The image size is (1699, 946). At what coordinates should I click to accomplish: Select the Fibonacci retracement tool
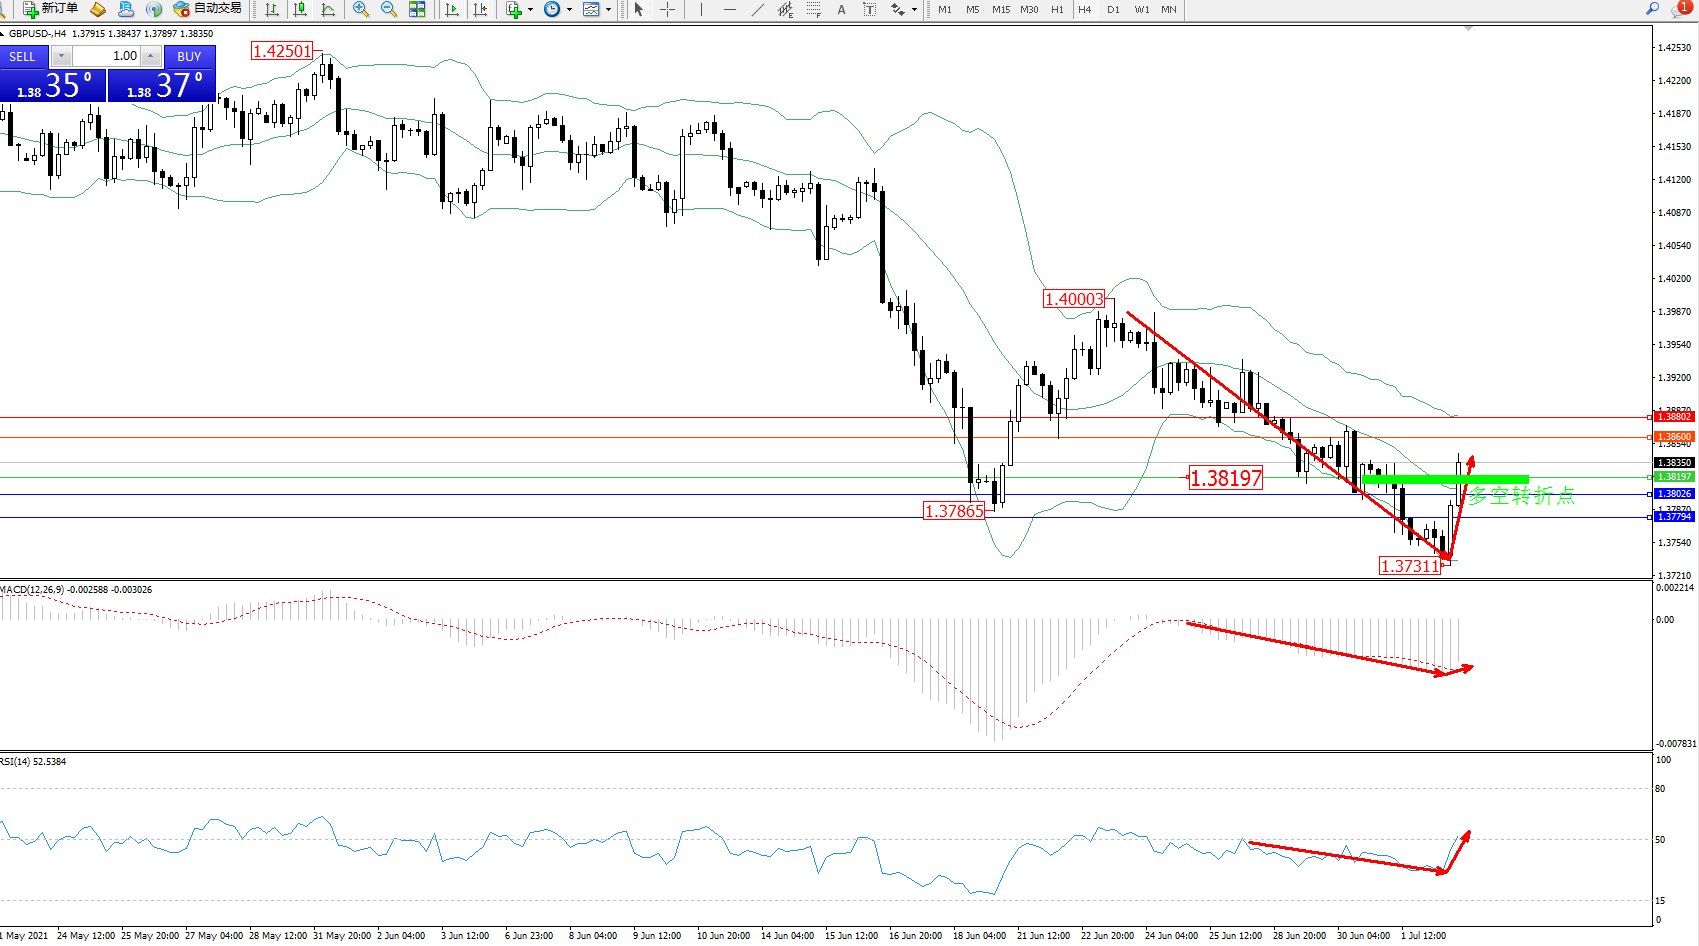[x=814, y=9]
